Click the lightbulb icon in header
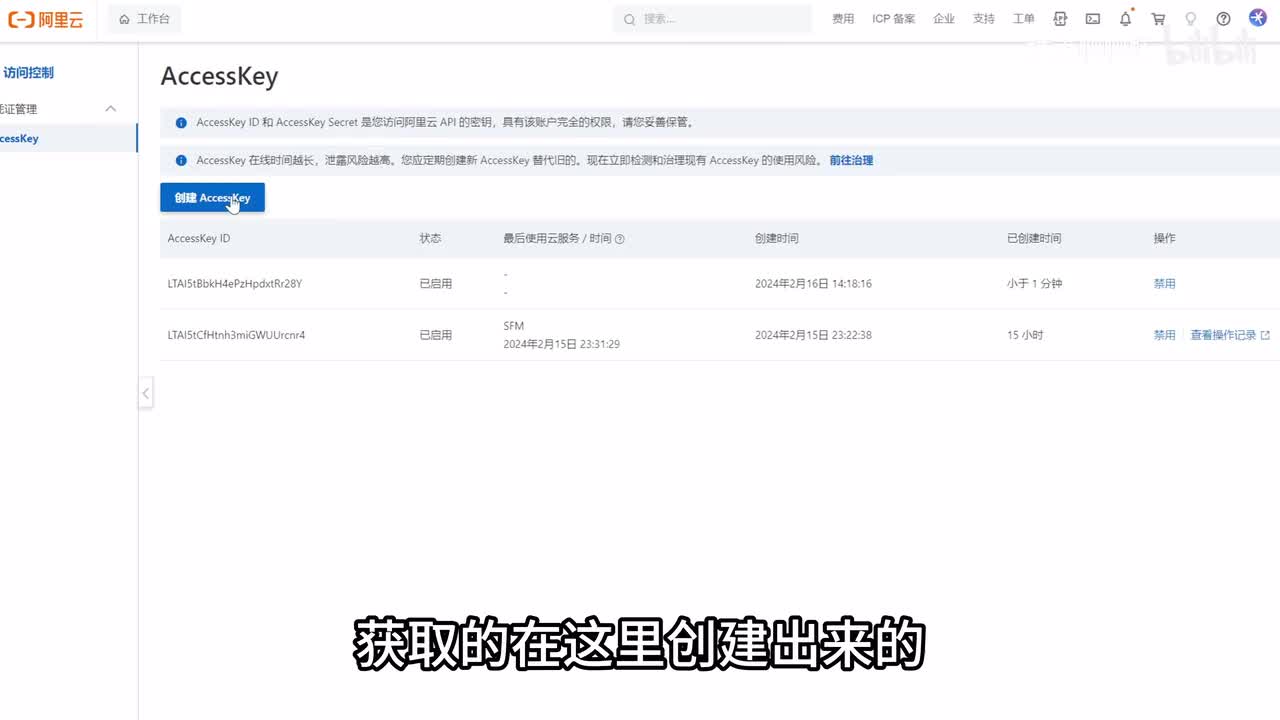Image resolution: width=1280 pixels, height=720 pixels. click(1190, 19)
